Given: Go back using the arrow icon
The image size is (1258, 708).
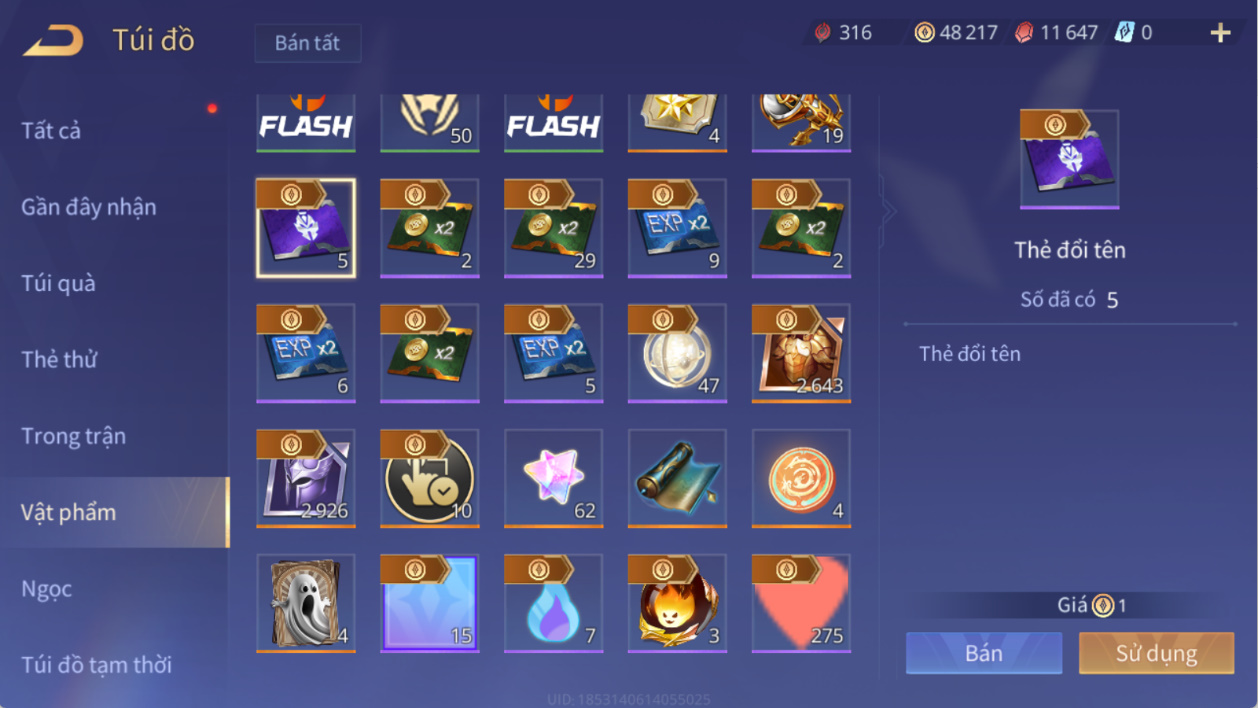Looking at the screenshot, I should (x=54, y=40).
